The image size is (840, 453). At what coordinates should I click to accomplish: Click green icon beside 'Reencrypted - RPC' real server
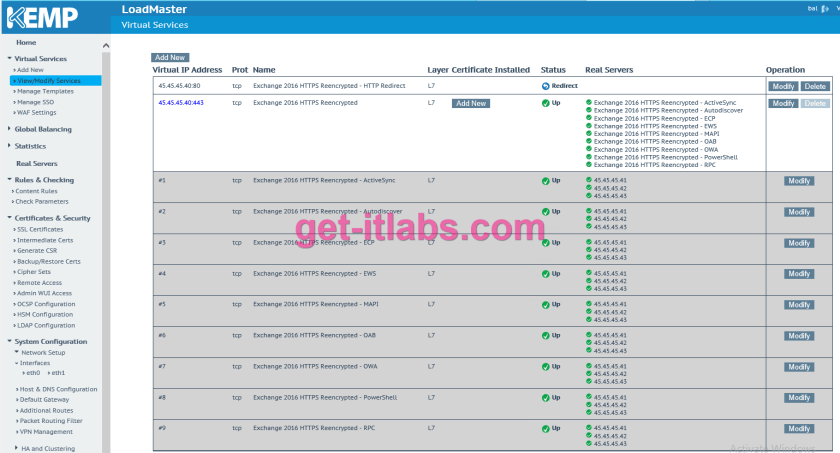(589, 165)
